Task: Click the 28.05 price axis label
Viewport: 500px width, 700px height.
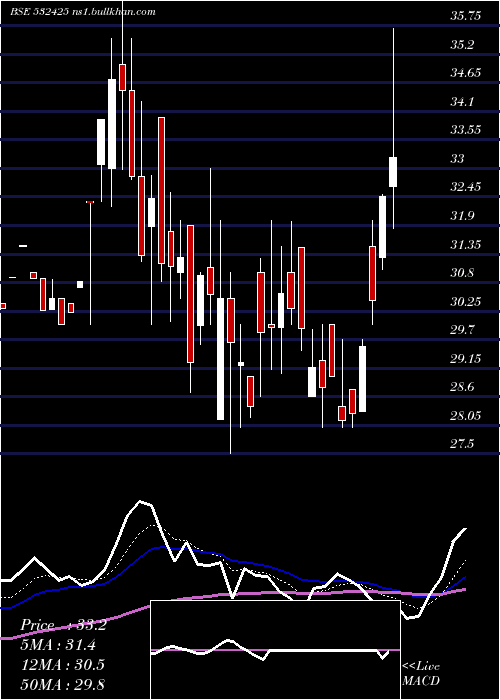Action: pos(466,416)
